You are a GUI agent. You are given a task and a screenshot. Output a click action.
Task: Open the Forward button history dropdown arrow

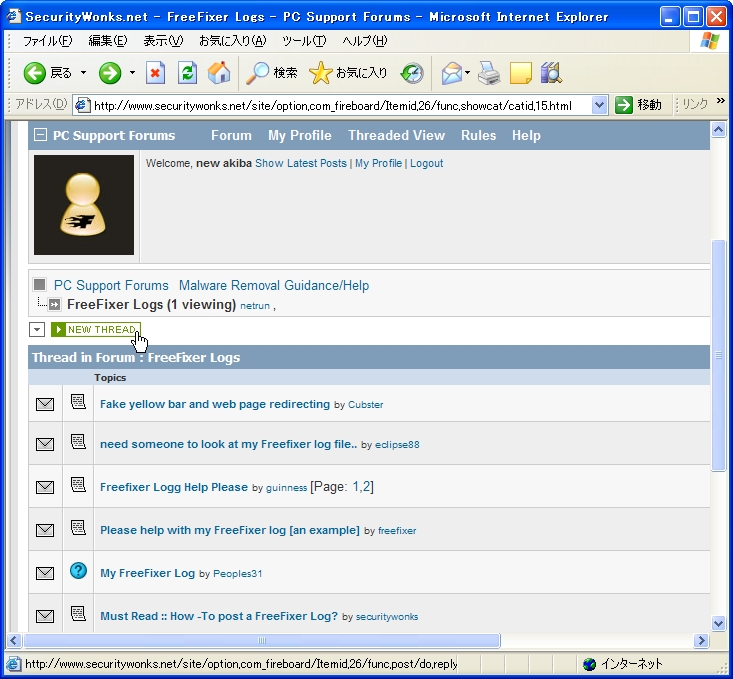(x=132, y=73)
